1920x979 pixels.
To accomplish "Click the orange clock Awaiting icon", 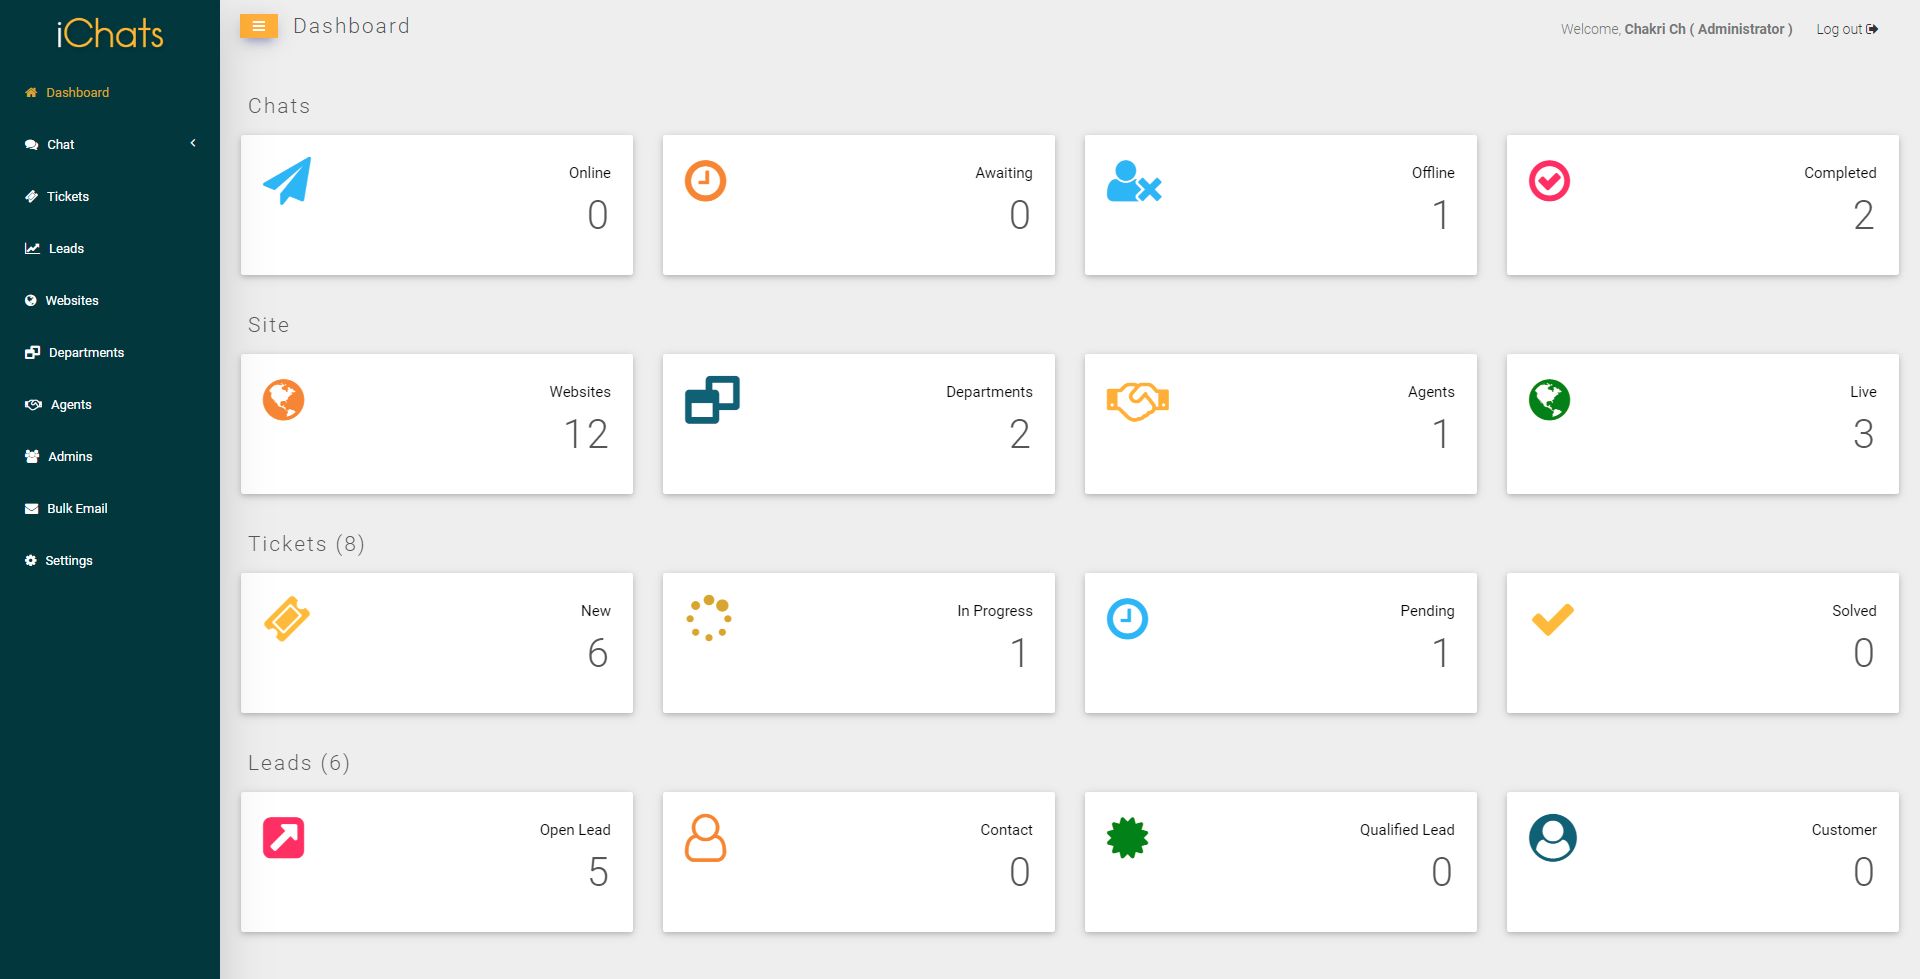I will tap(705, 181).
